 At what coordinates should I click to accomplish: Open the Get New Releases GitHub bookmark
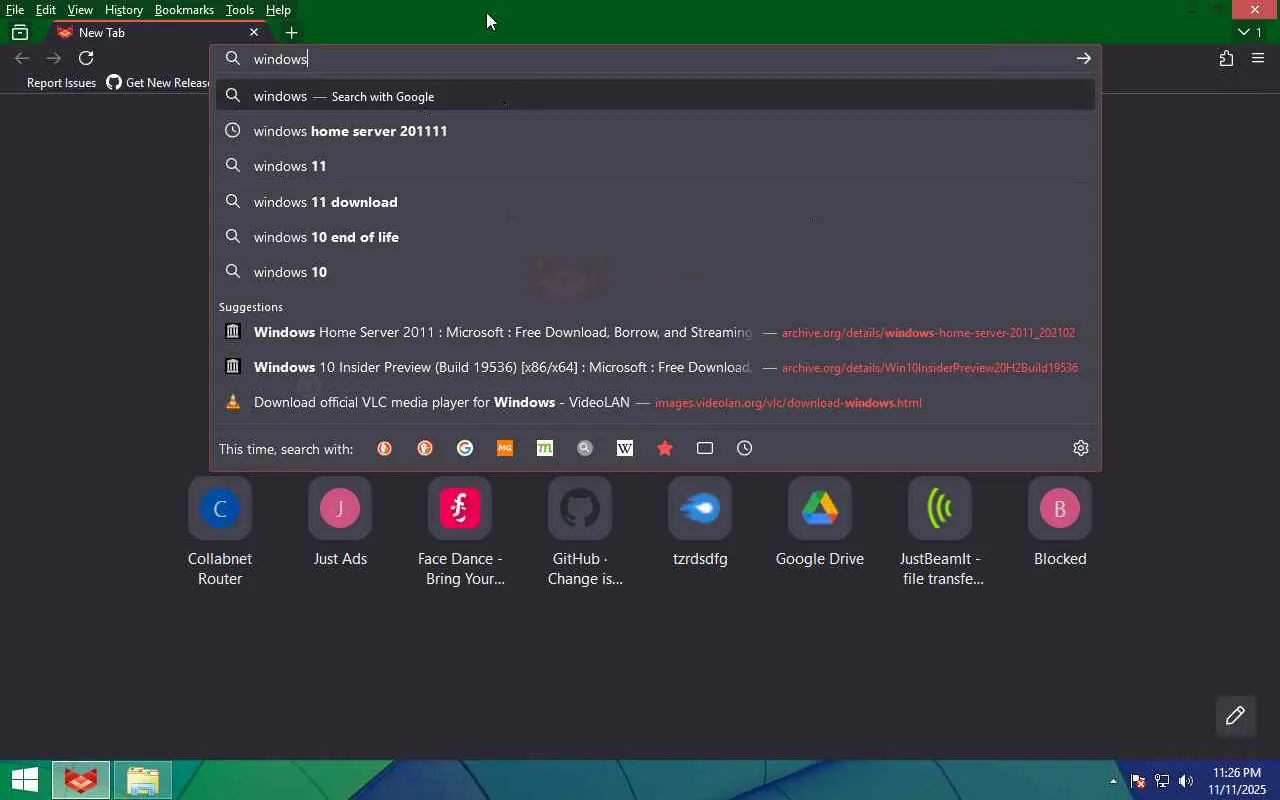pyautogui.click(x=158, y=83)
